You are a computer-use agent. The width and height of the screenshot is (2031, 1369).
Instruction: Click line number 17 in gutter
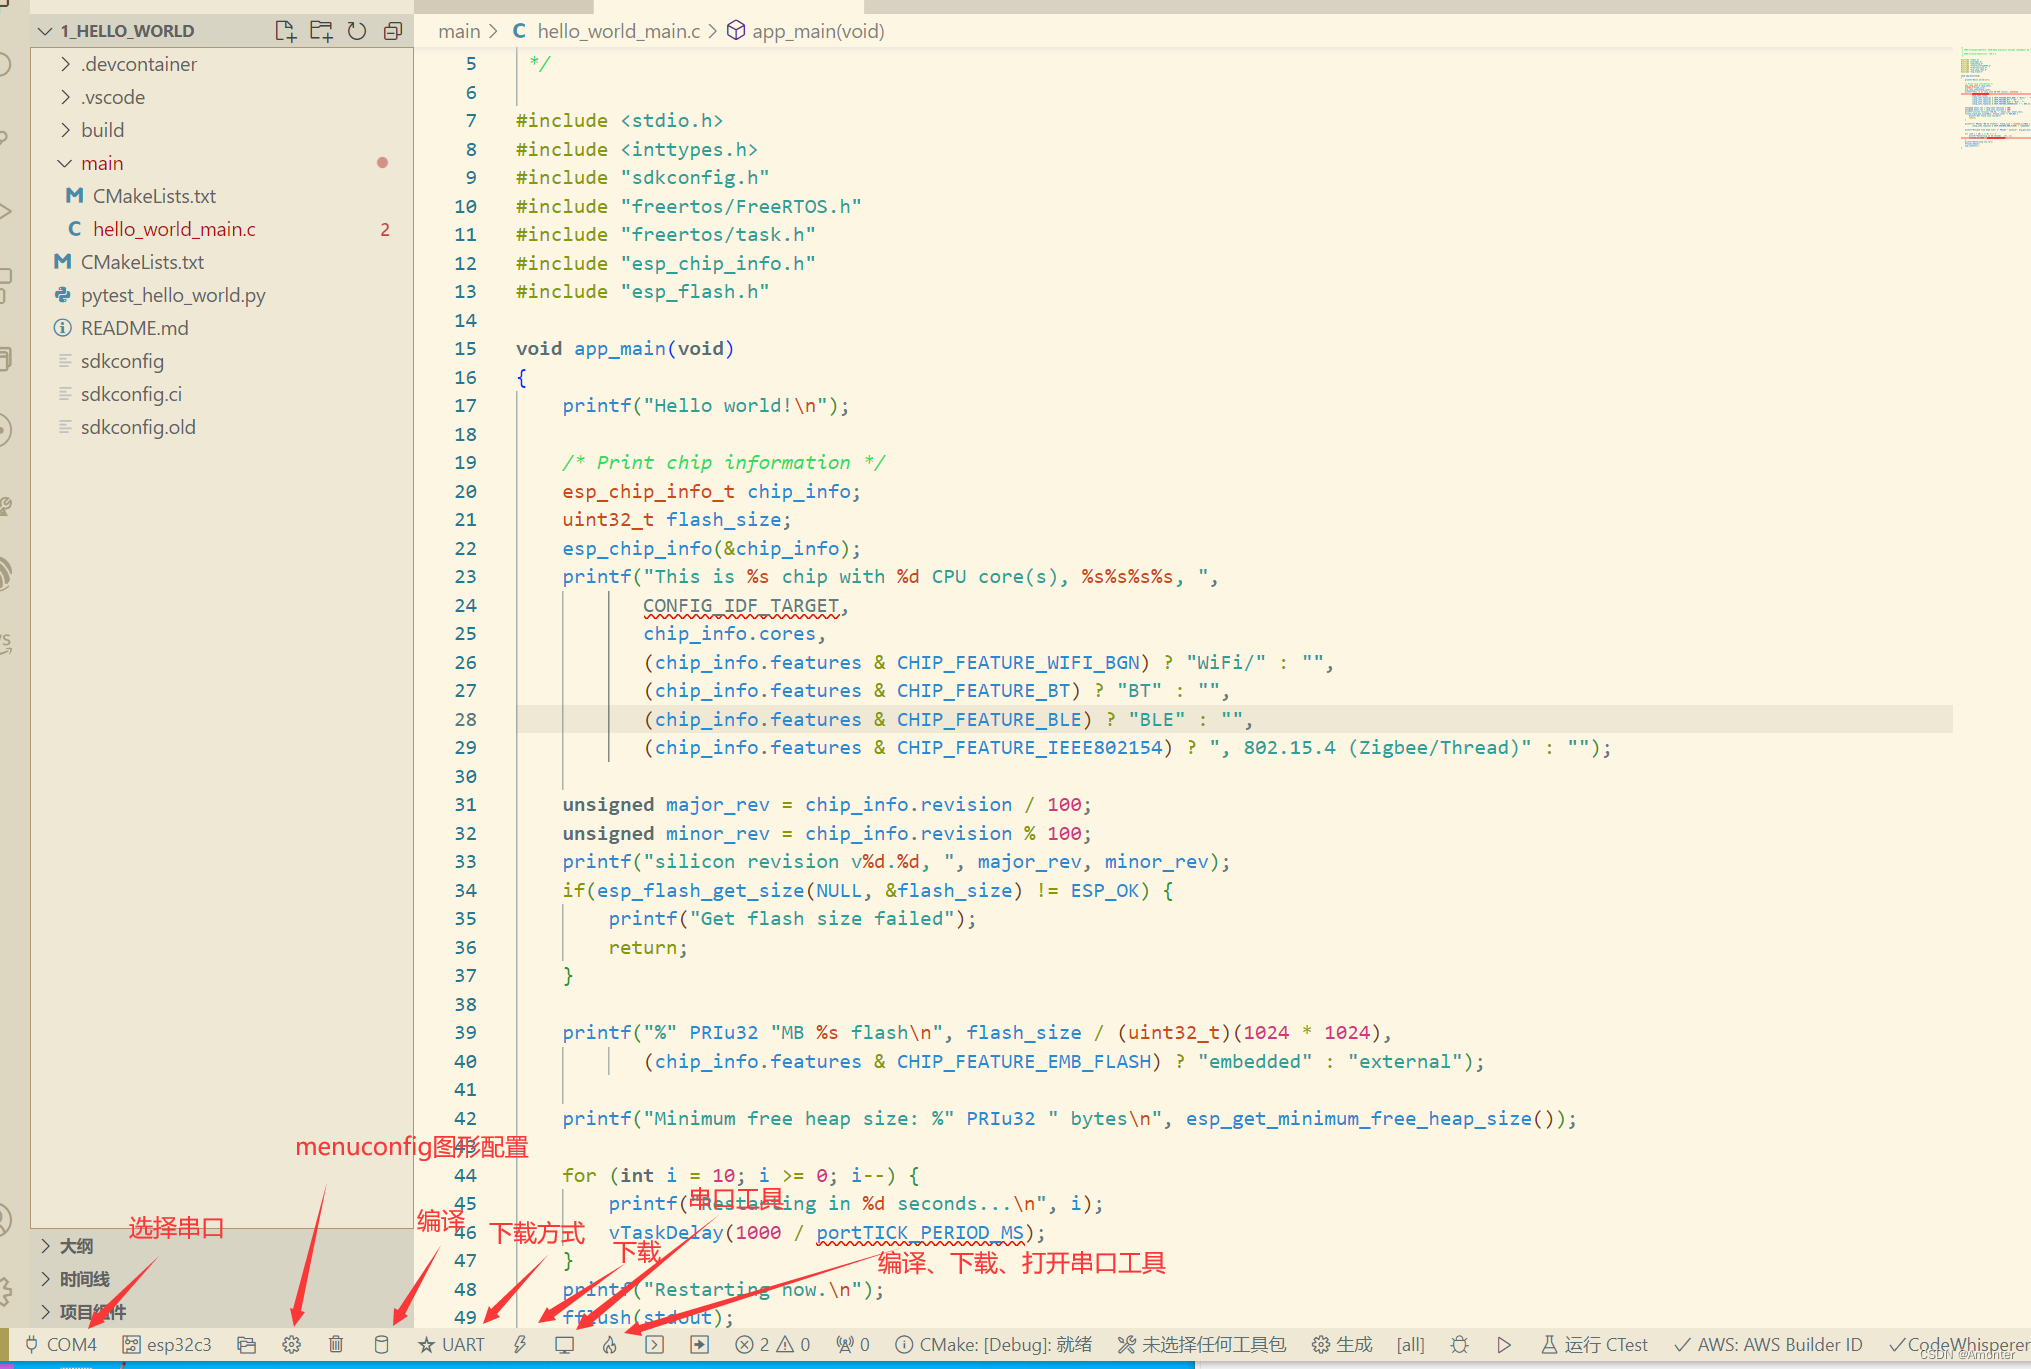tap(465, 405)
